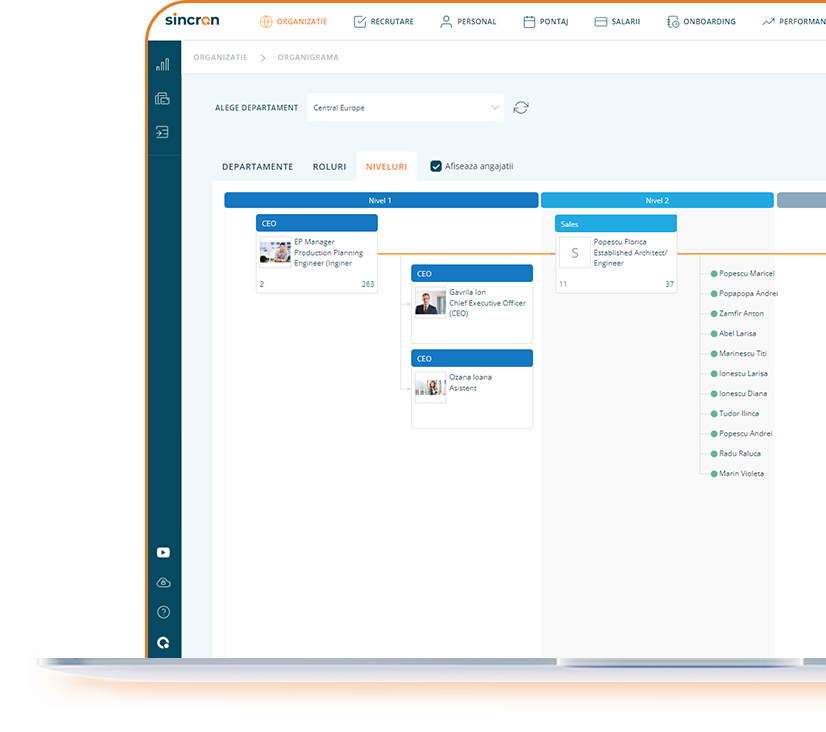The image size is (826, 732).
Task: Open the help question mark icon
Action: click(x=163, y=611)
